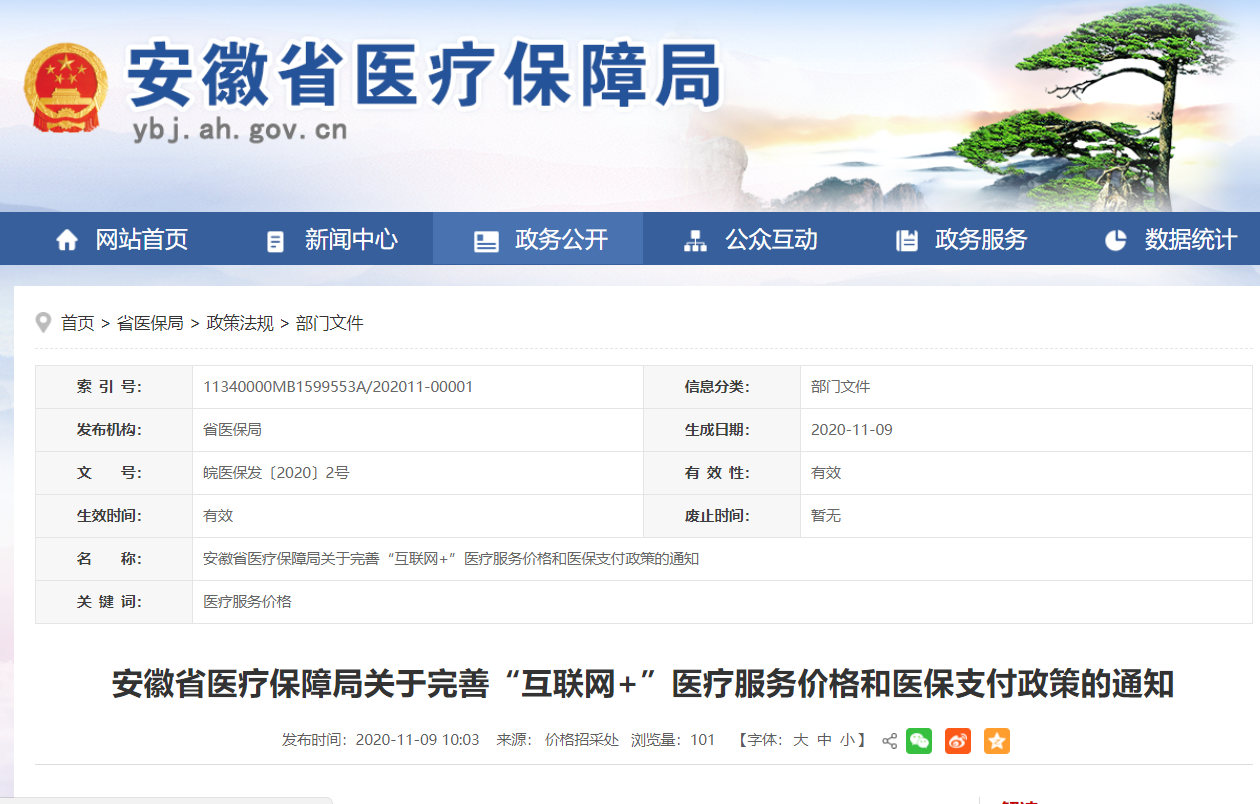Image resolution: width=1260 pixels, height=804 pixels.
Task: Click the site URL ybj.ah.gov.cn
Action: click(x=240, y=130)
